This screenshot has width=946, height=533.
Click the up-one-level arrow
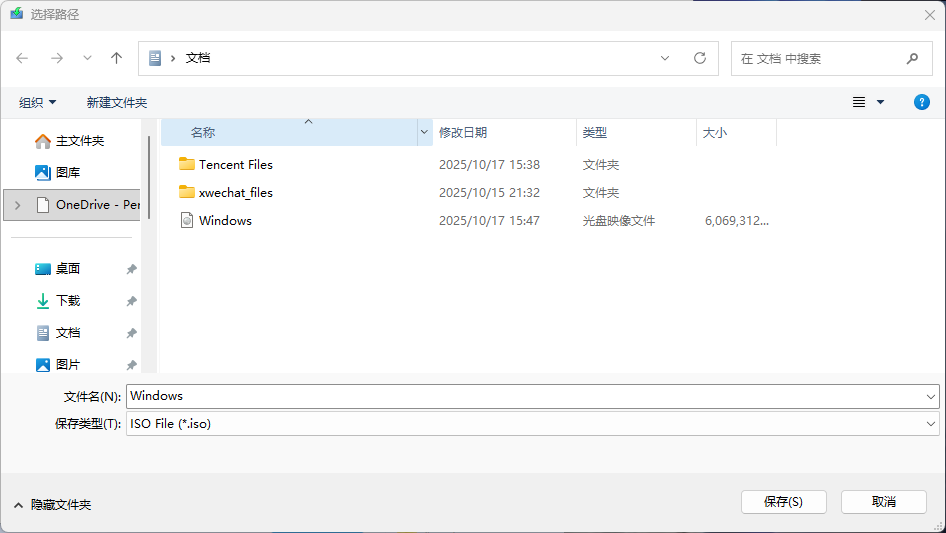116,58
